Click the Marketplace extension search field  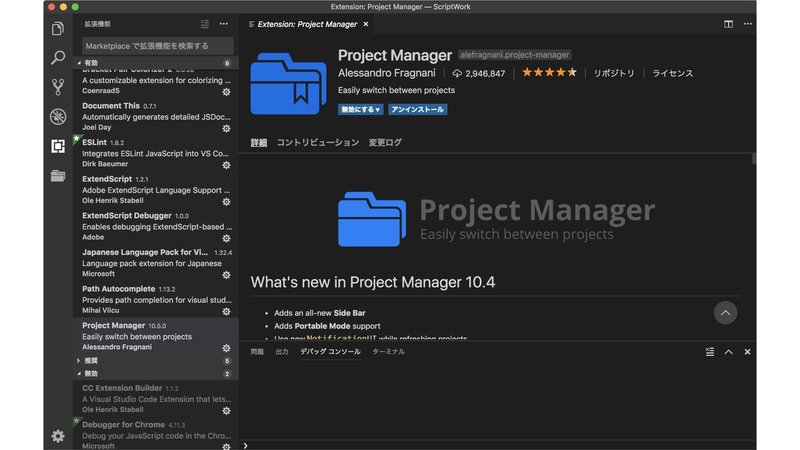(x=157, y=45)
